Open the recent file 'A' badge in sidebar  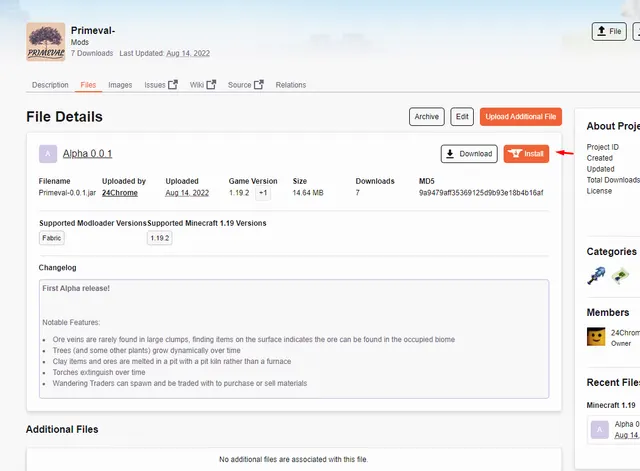tap(600, 430)
